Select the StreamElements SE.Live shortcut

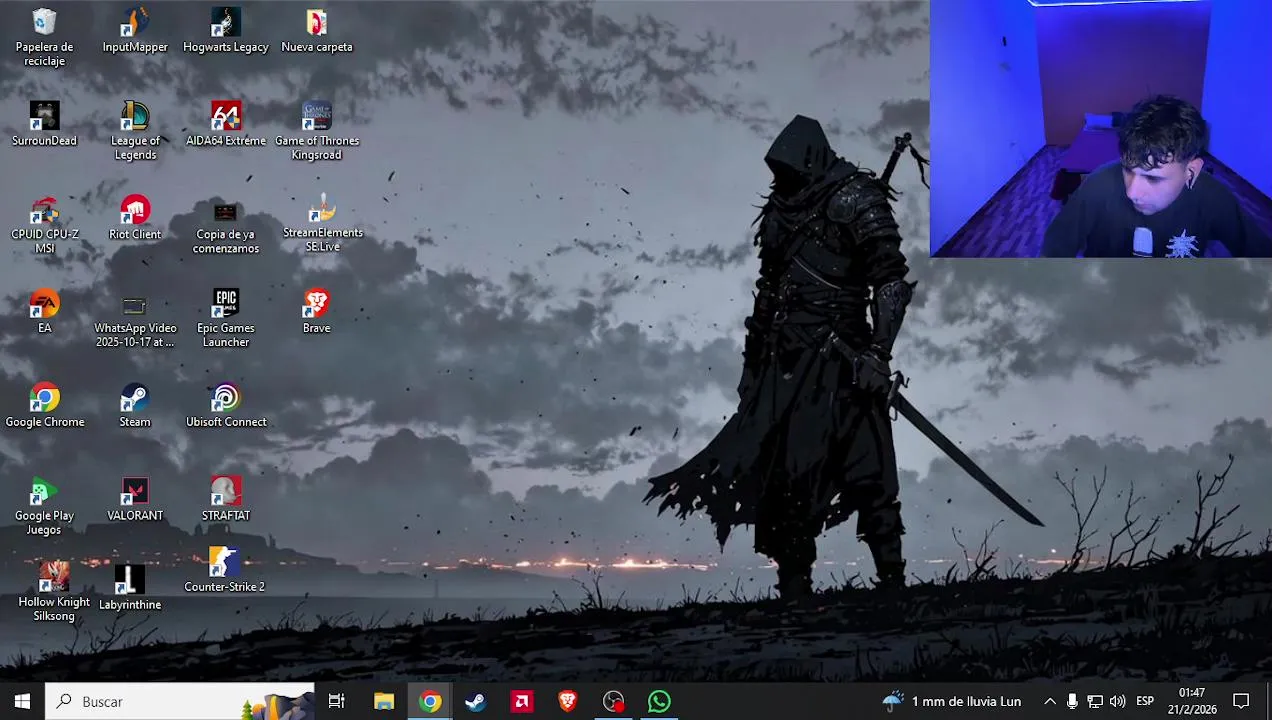point(322,223)
